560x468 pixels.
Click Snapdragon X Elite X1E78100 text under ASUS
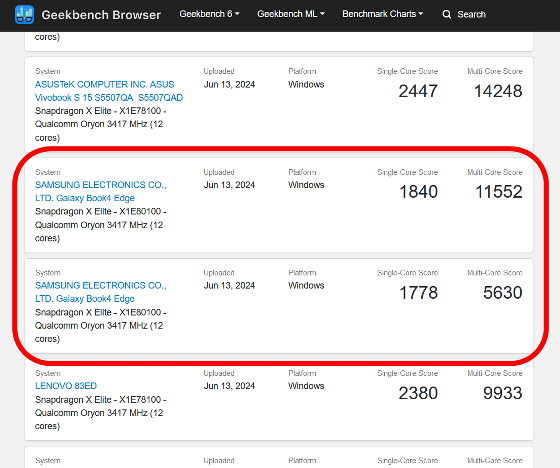tap(101, 124)
